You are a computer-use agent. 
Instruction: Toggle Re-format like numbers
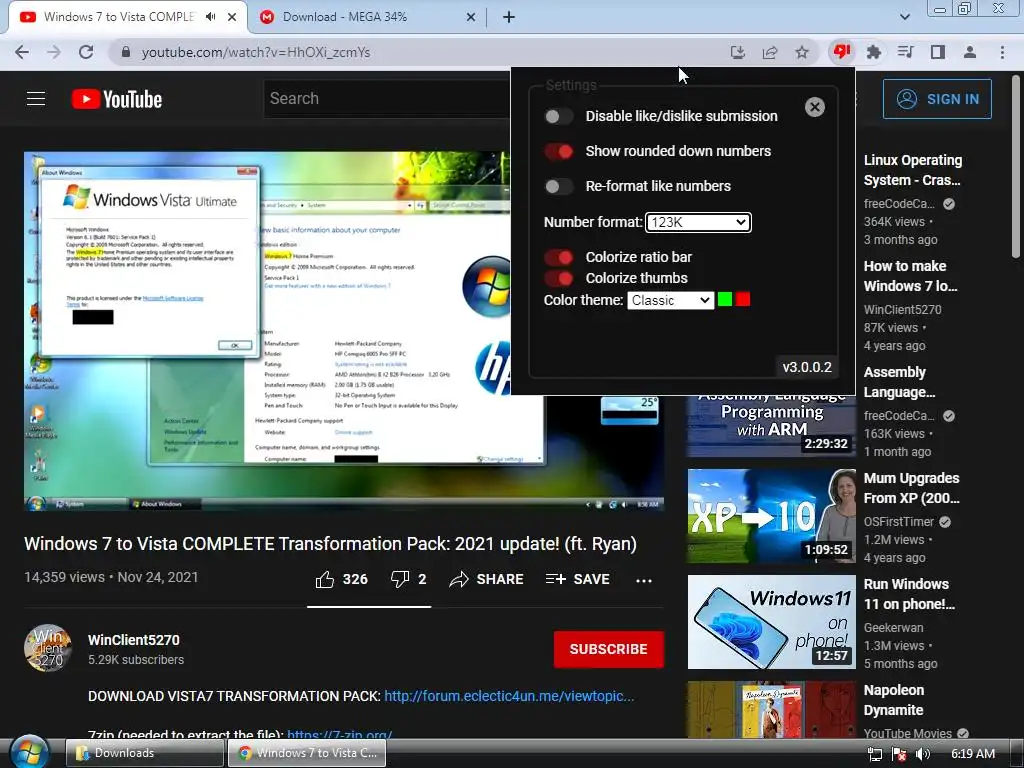tap(558, 187)
